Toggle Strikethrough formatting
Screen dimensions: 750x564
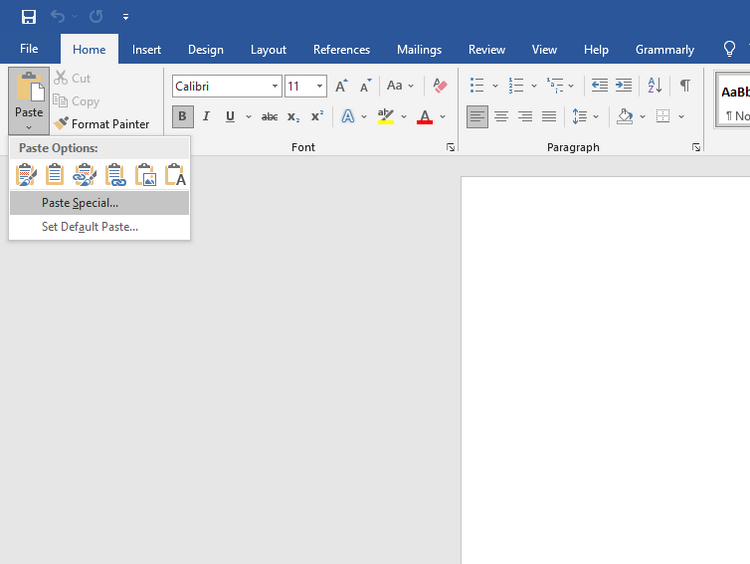pos(269,116)
